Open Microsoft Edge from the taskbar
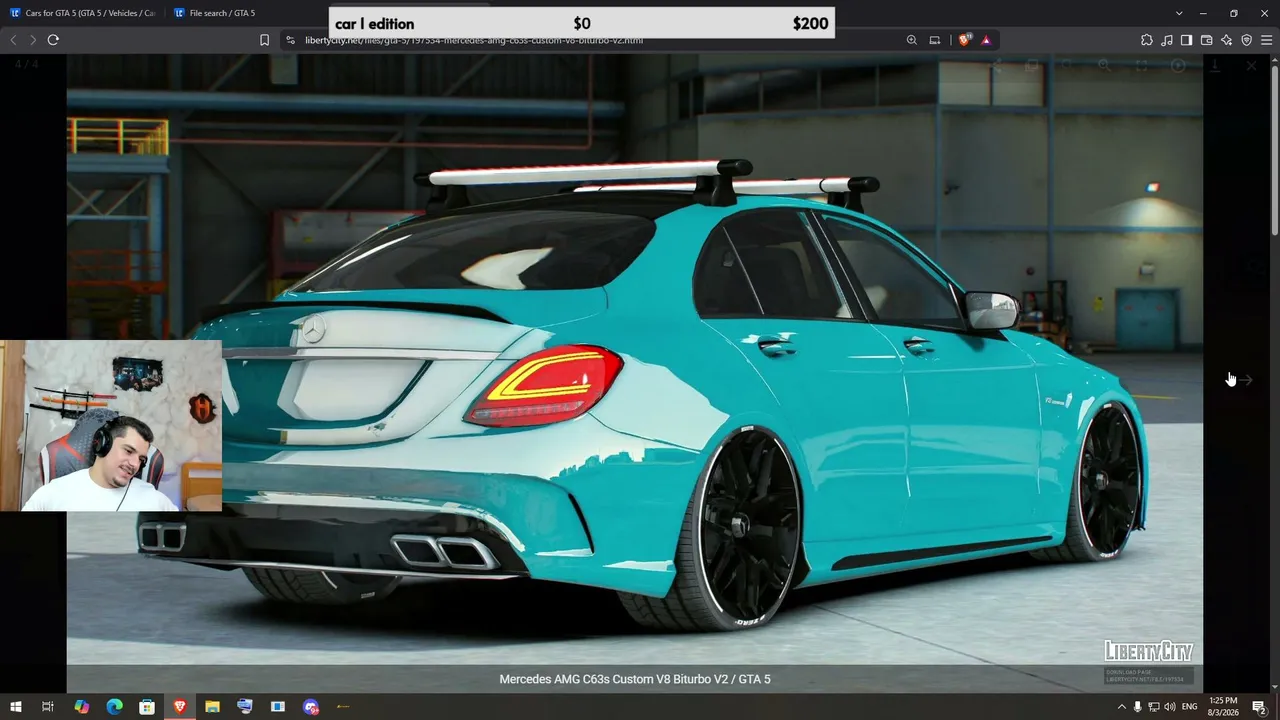1280x720 pixels. click(x=114, y=707)
